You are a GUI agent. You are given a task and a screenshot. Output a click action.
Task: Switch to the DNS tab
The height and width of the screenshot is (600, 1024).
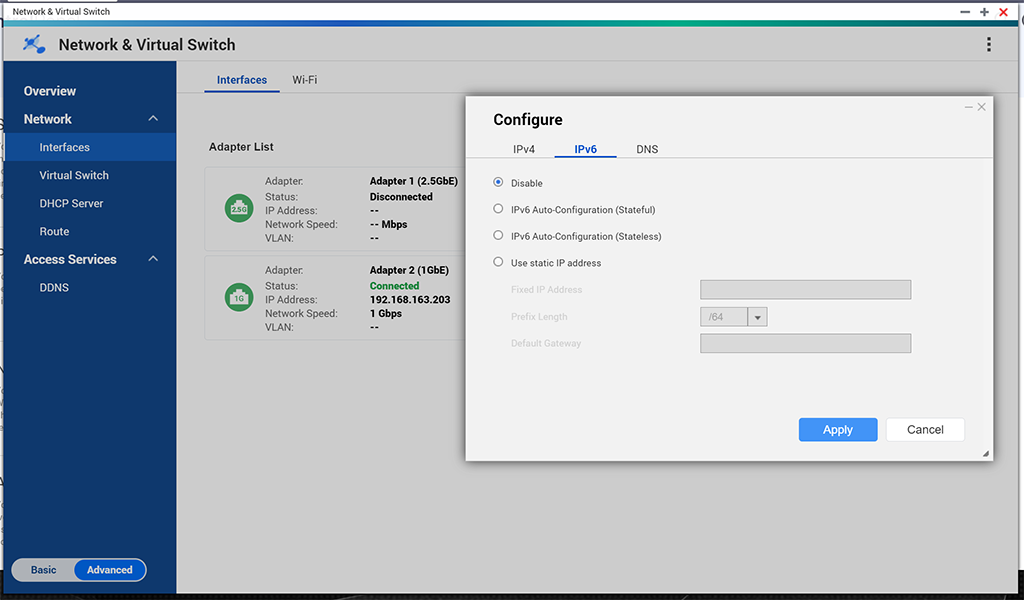tap(647, 149)
